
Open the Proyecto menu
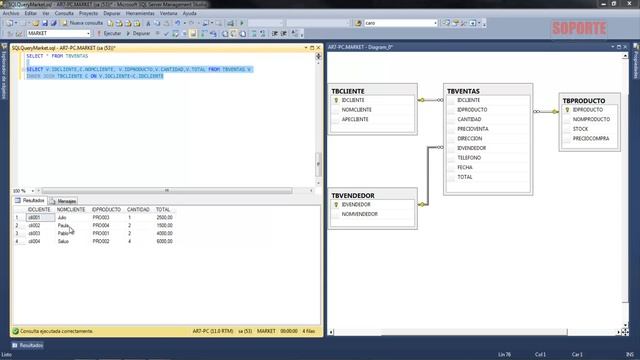(89, 13)
